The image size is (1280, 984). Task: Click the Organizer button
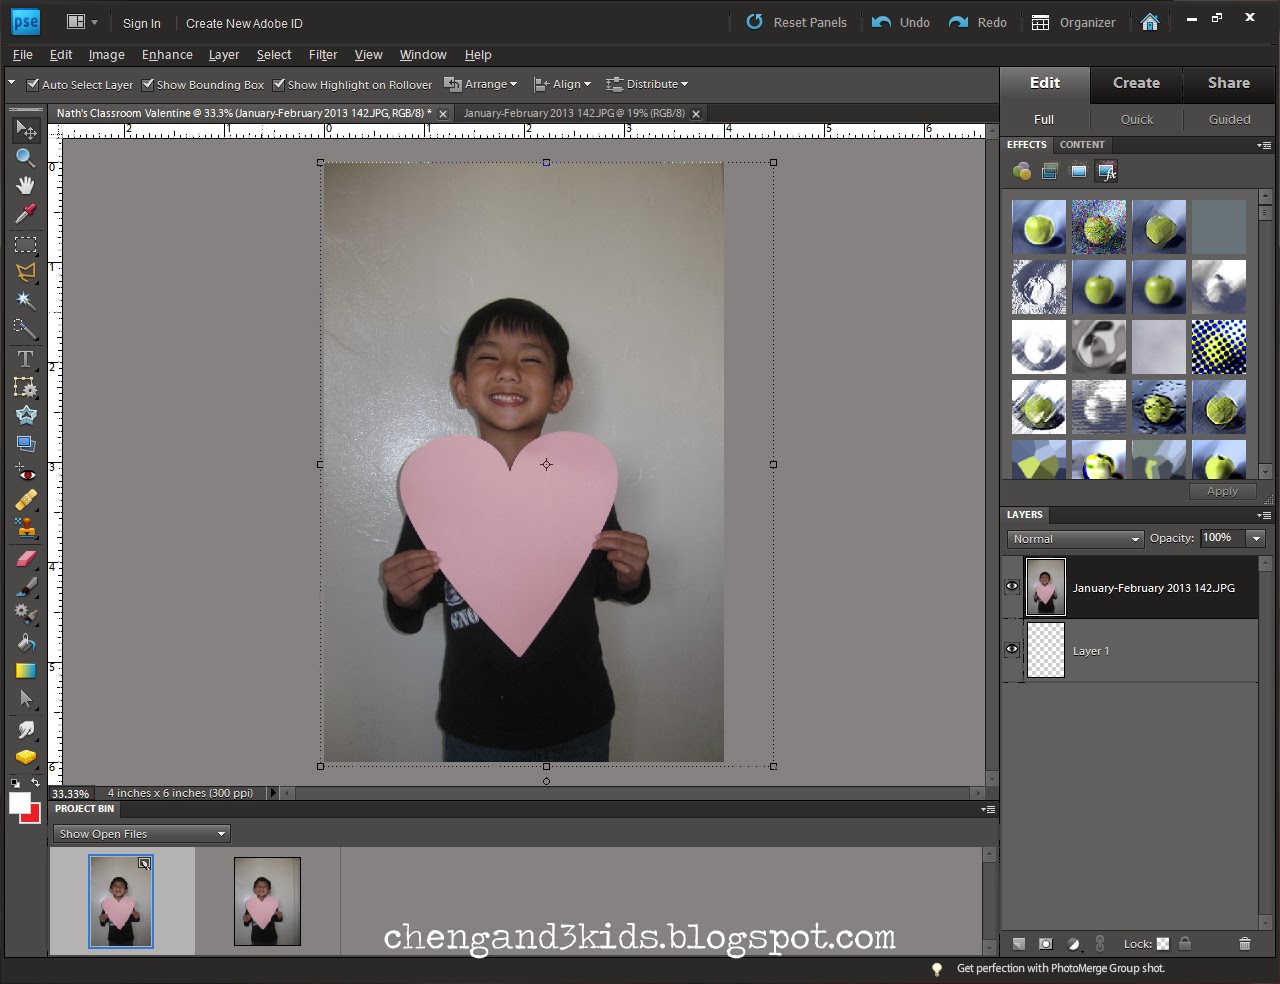[1073, 22]
